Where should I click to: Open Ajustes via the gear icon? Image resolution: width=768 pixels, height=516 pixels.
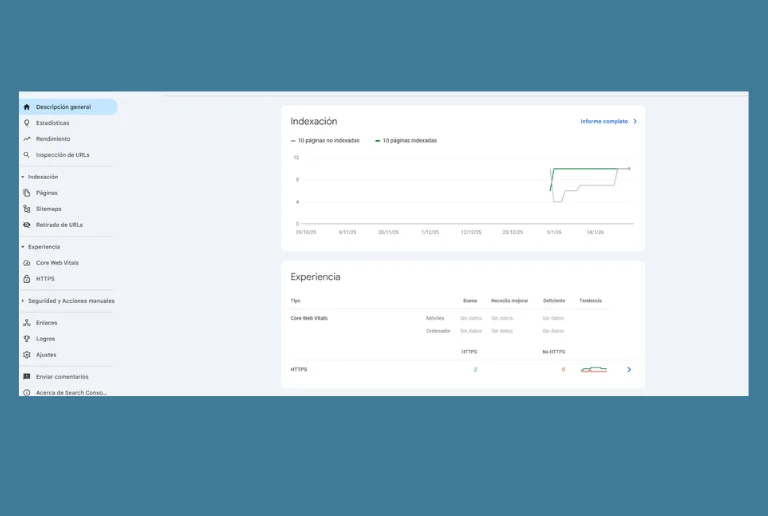pyautogui.click(x=27, y=355)
